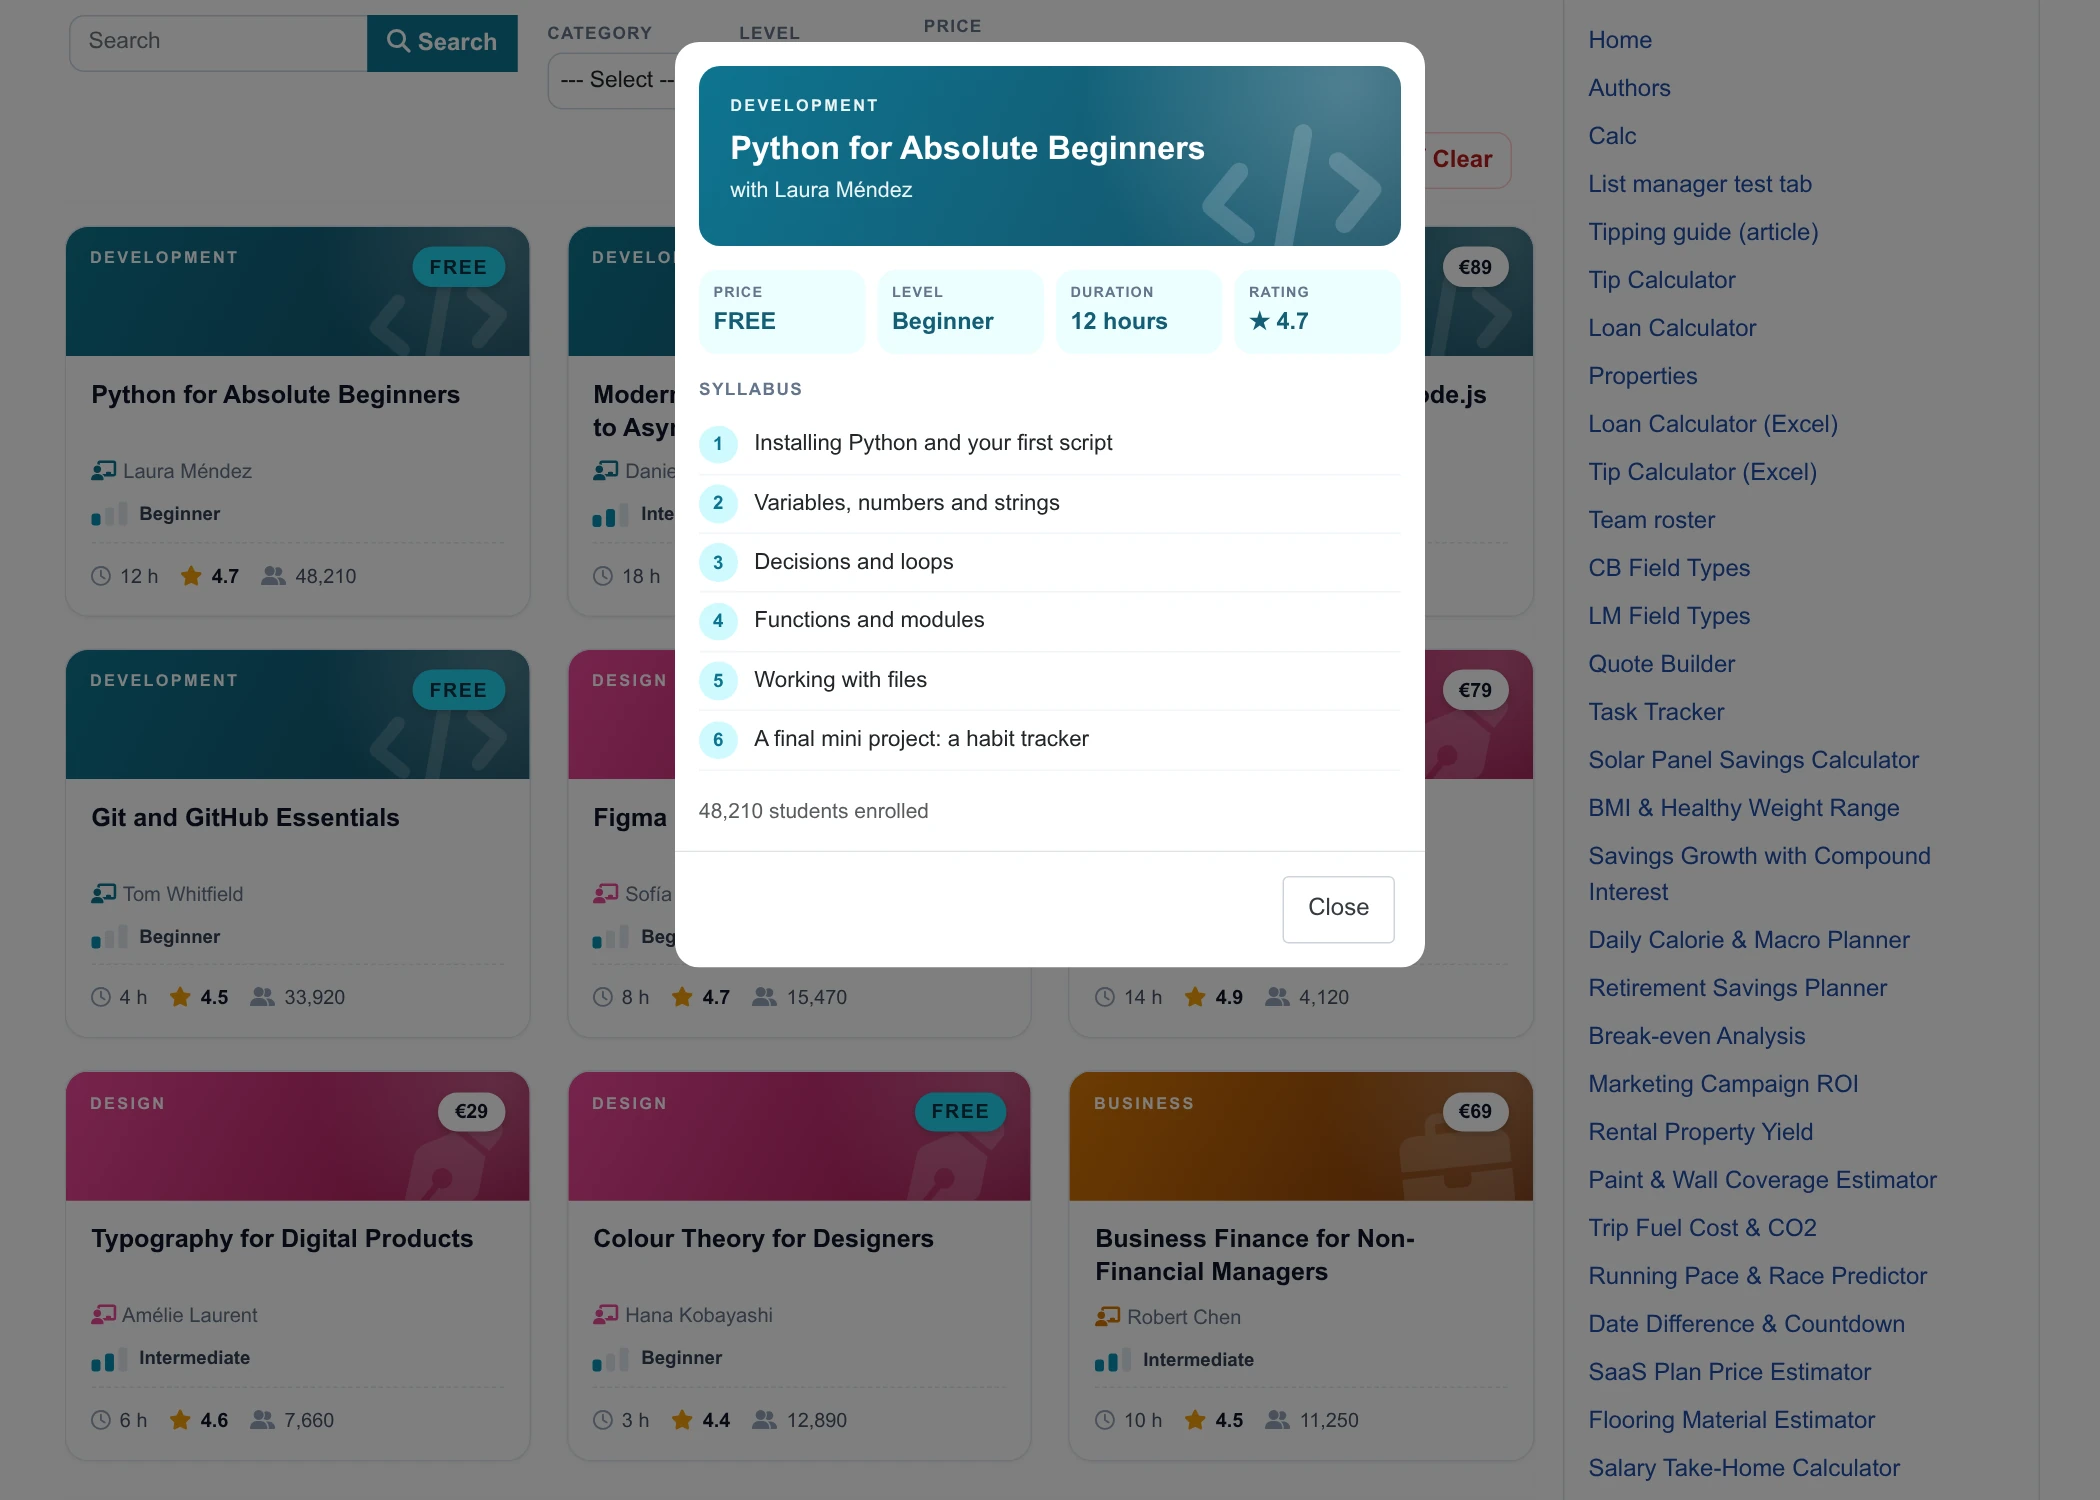Image resolution: width=2100 pixels, height=1500 pixels.
Task: Open Business Finance for Non-Financial Managers course
Action: [1301, 1265]
